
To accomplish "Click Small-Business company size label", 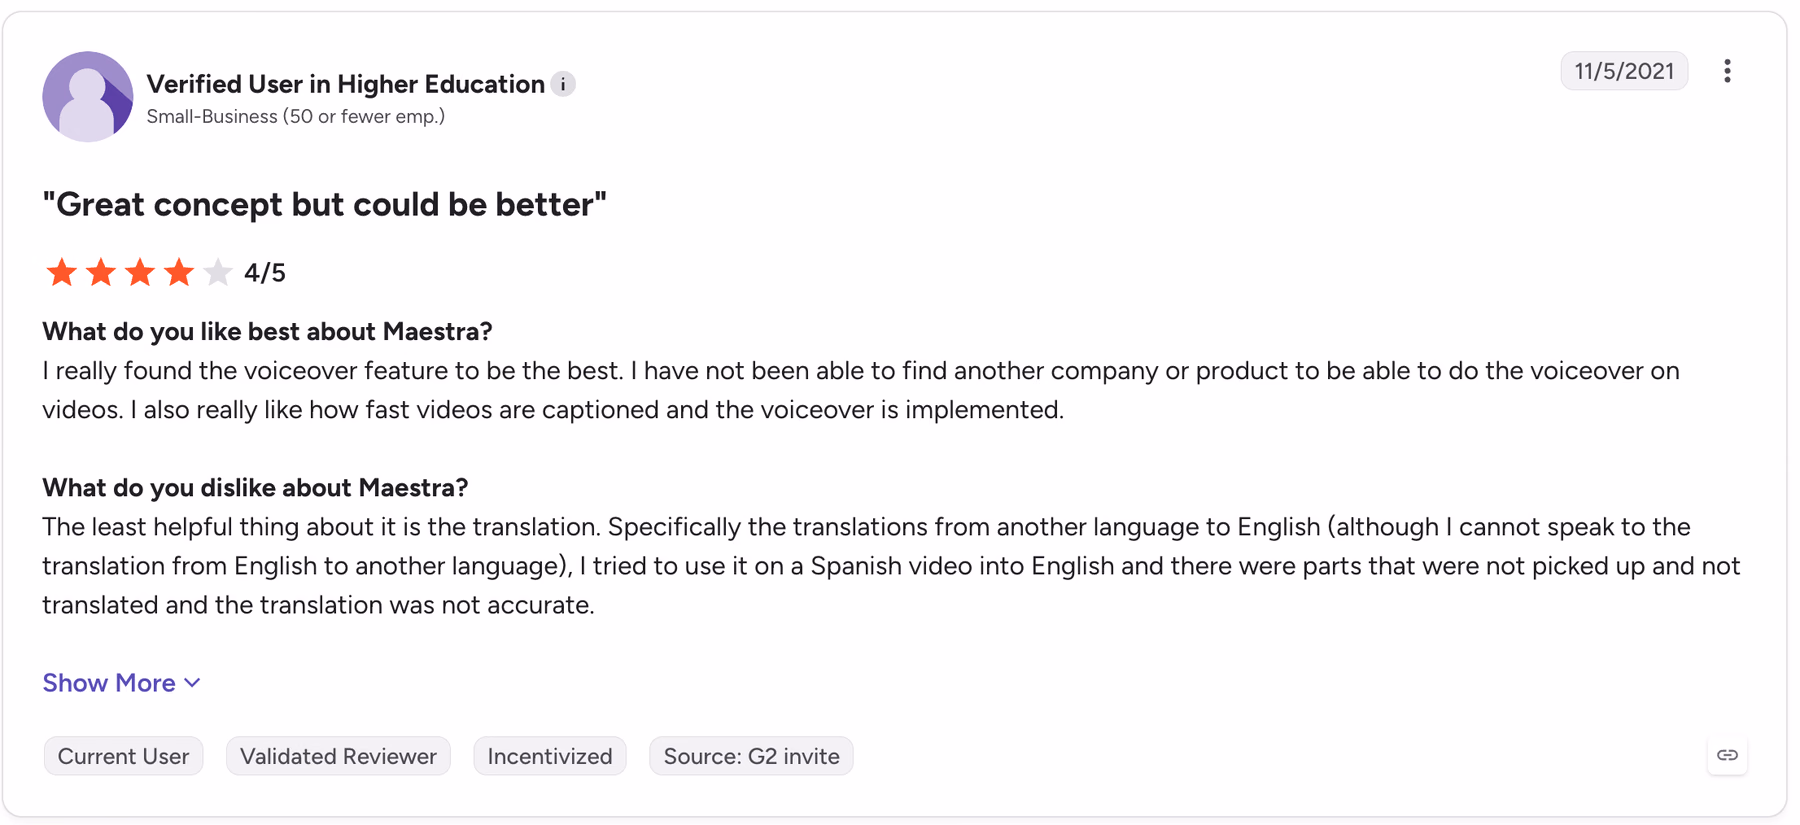I will coord(296,117).
